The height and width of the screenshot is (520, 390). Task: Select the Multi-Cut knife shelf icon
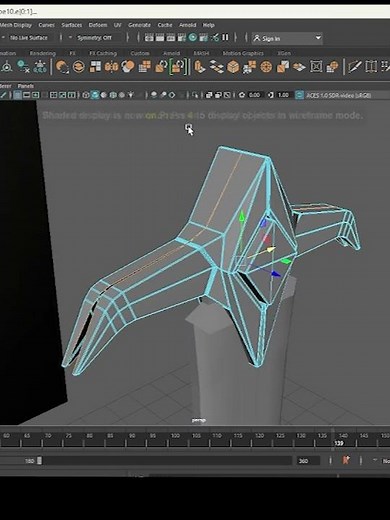(x=355, y=67)
